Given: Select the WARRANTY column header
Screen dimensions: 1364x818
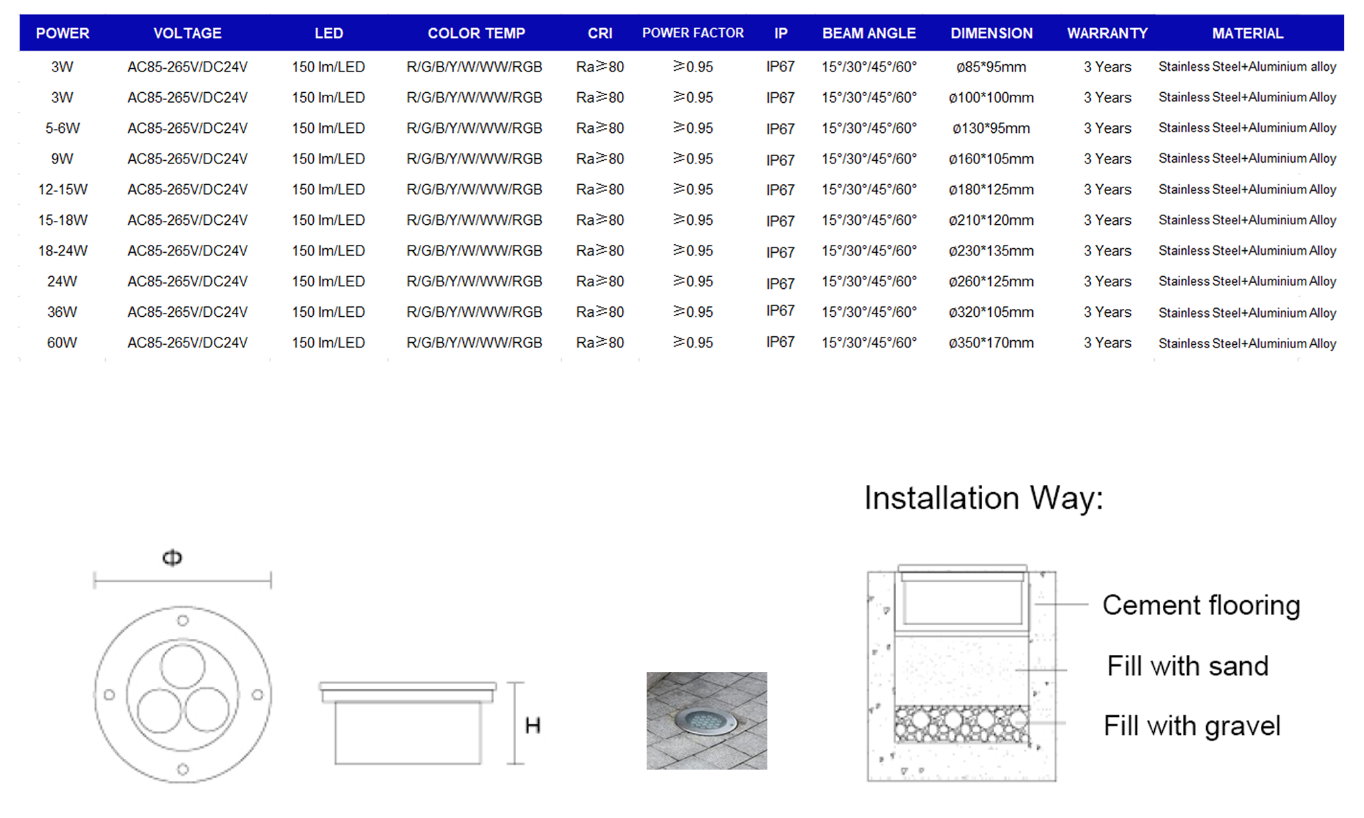Looking at the screenshot, I should click(1107, 33).
